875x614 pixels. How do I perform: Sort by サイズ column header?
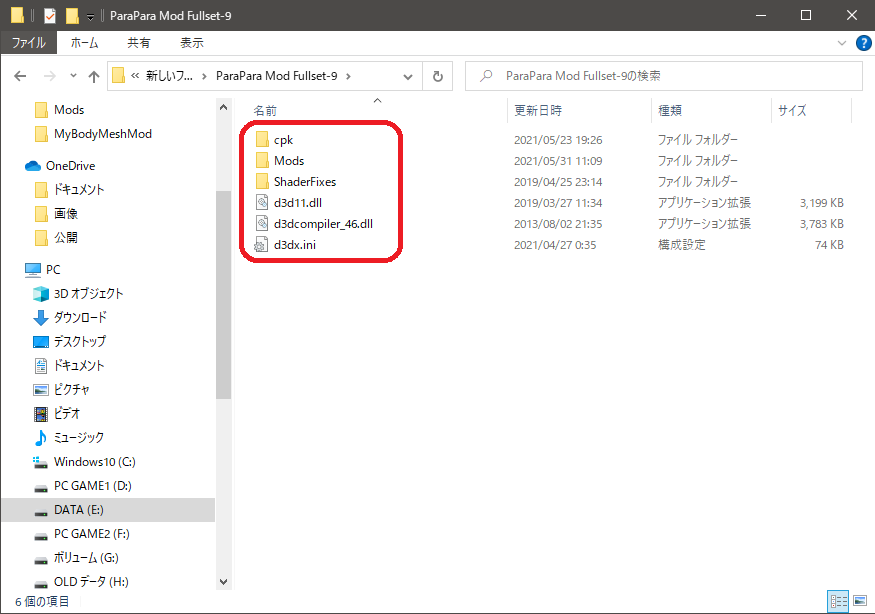(x=792, y=111)
